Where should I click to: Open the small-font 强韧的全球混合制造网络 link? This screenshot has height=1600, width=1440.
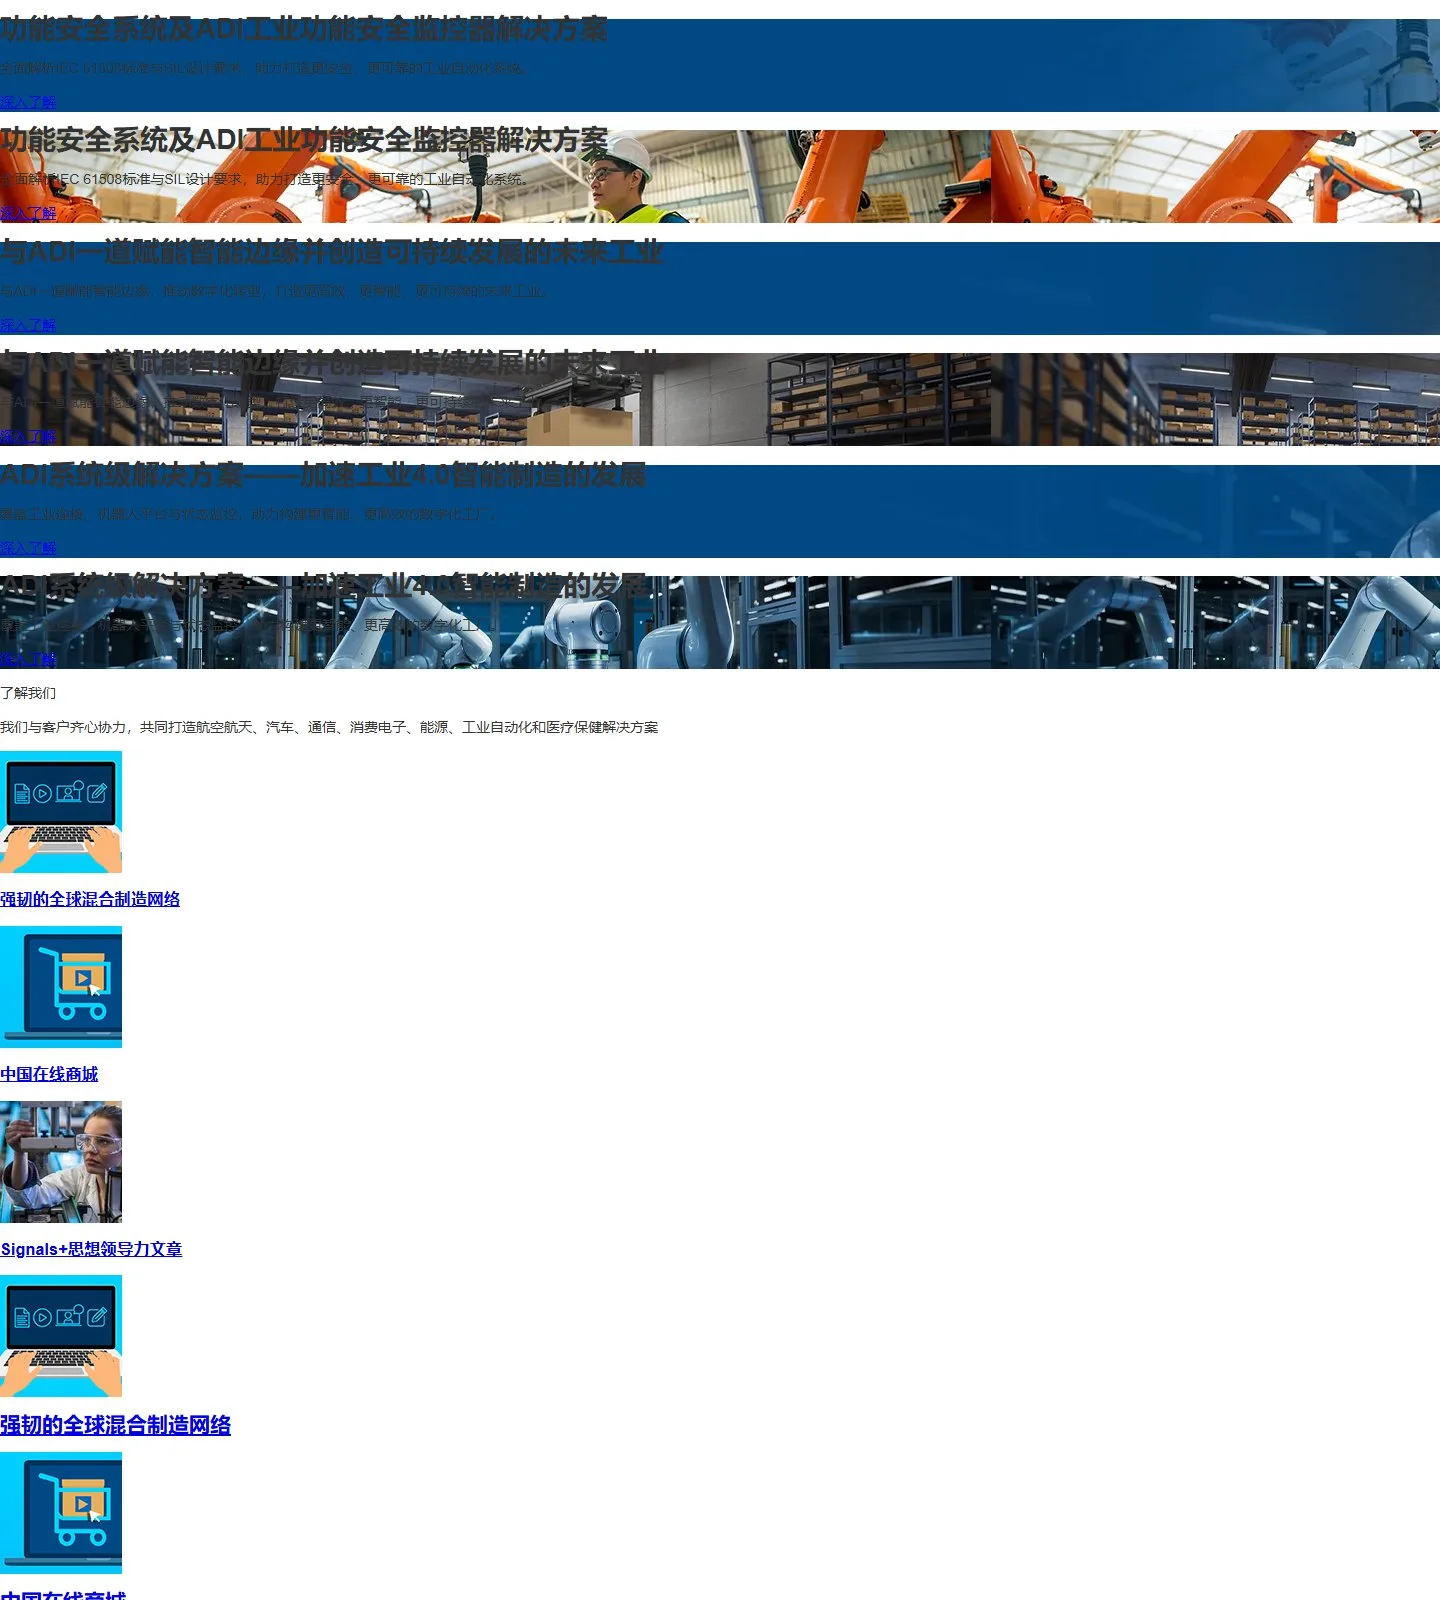pos(90,899)
